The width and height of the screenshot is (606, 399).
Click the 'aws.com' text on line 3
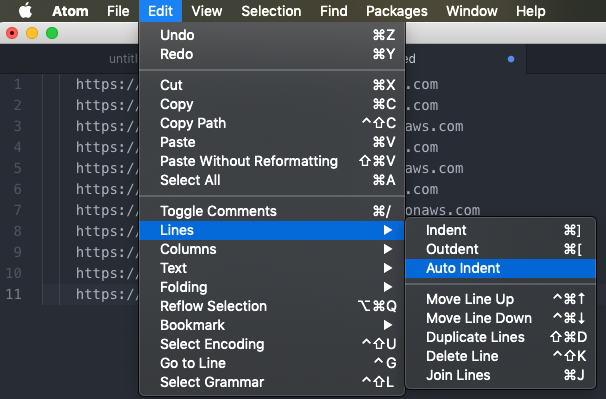coord(434,126)
